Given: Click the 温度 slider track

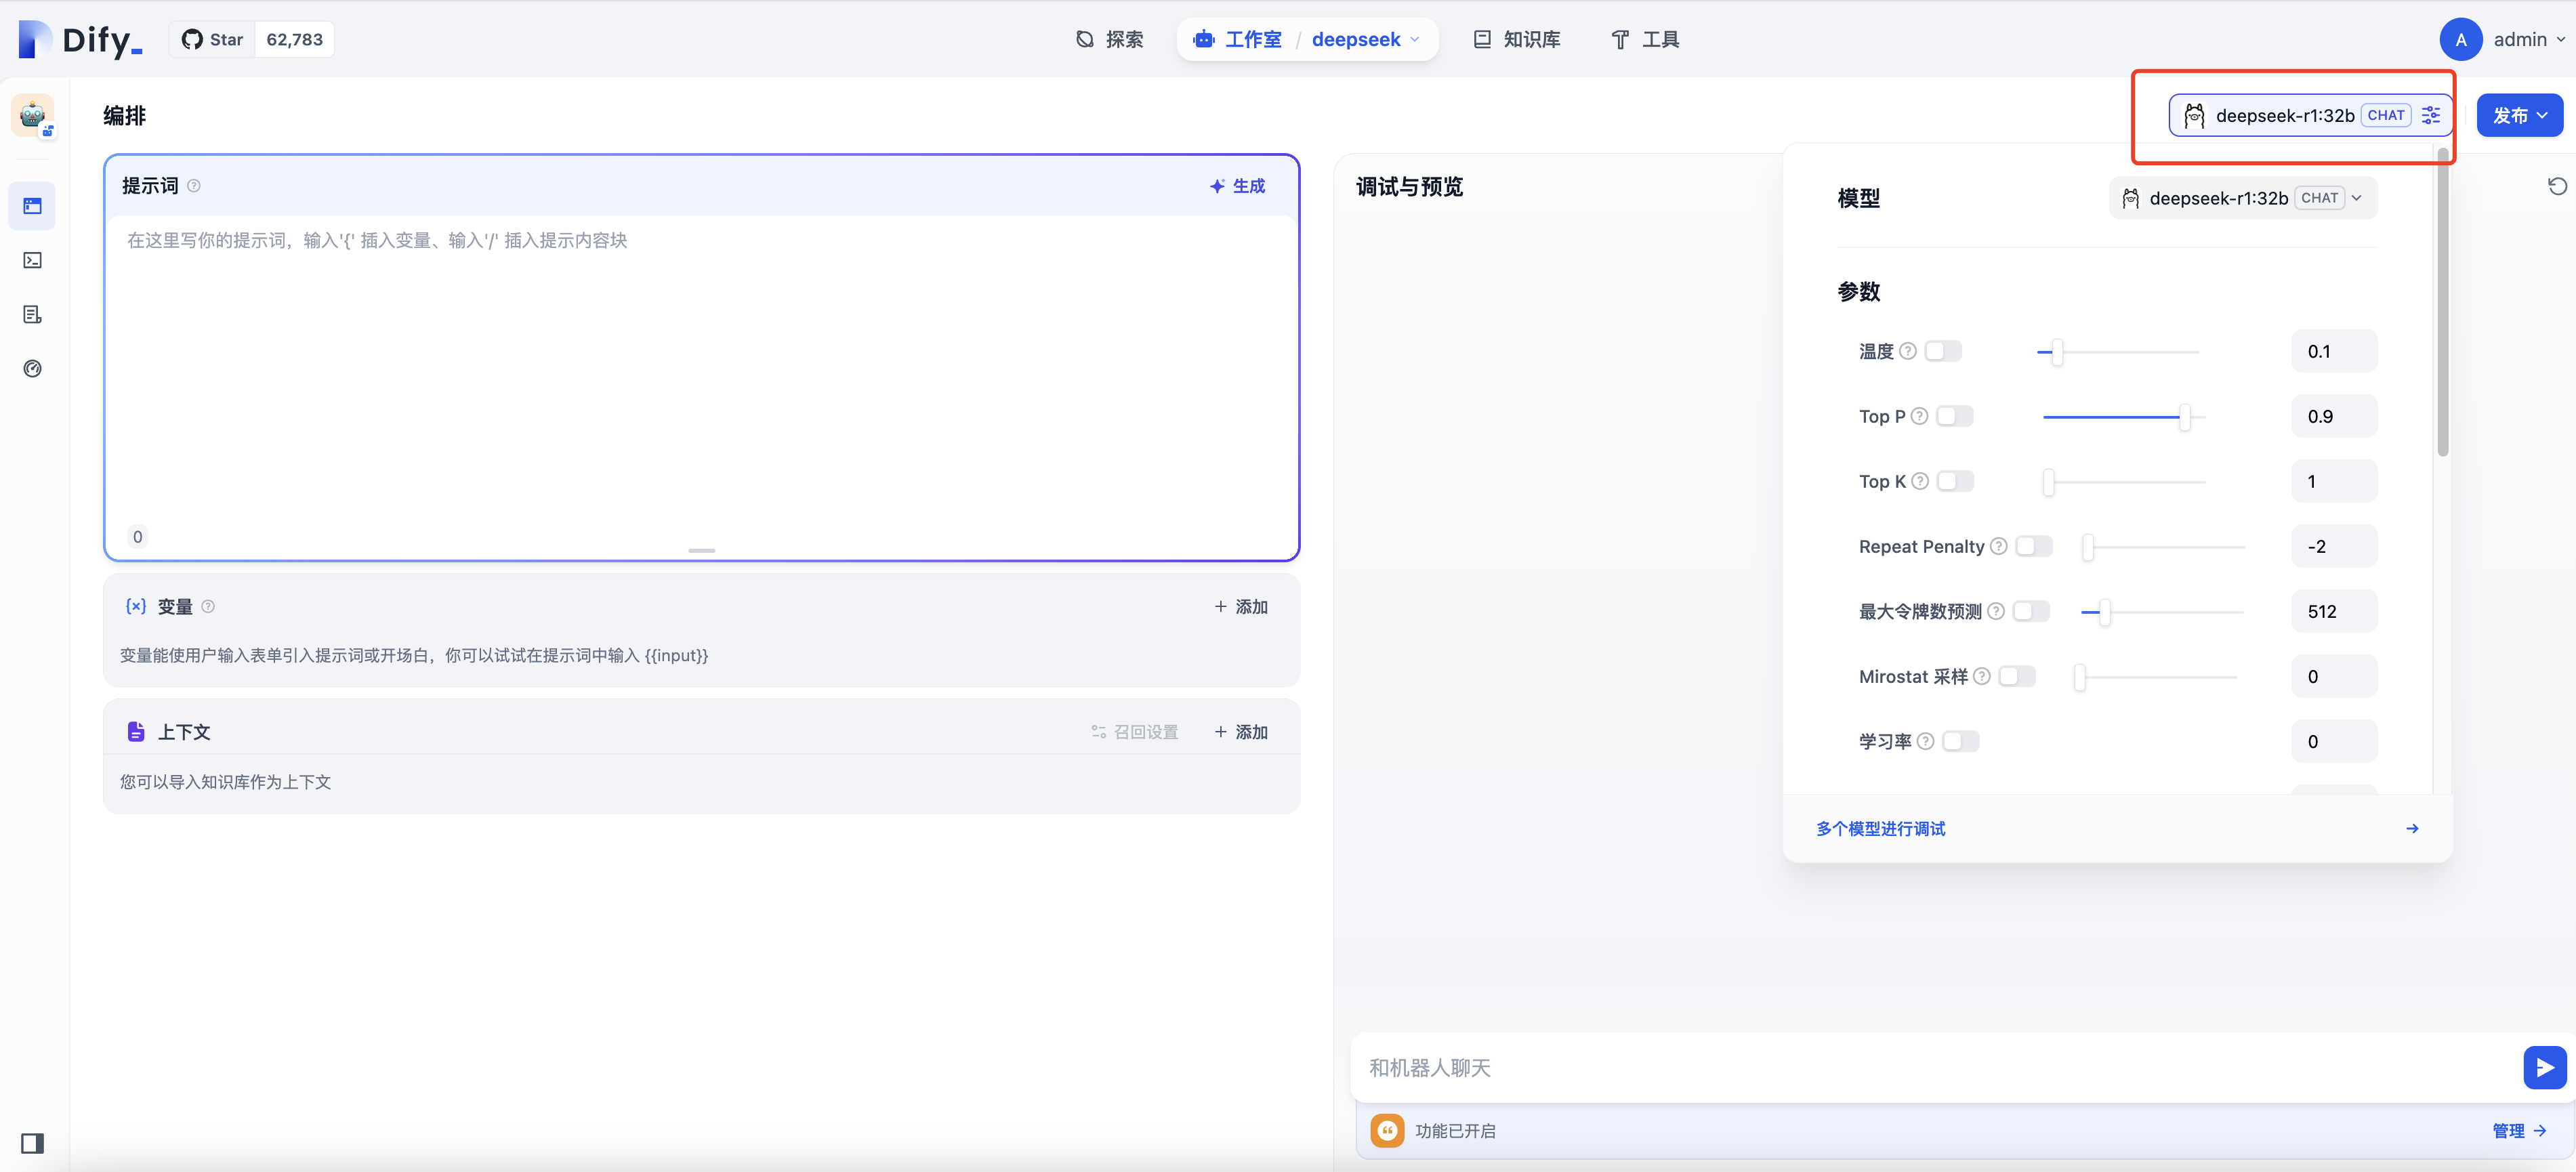Looking at the screenshot, I should [x=2118, y=352].
